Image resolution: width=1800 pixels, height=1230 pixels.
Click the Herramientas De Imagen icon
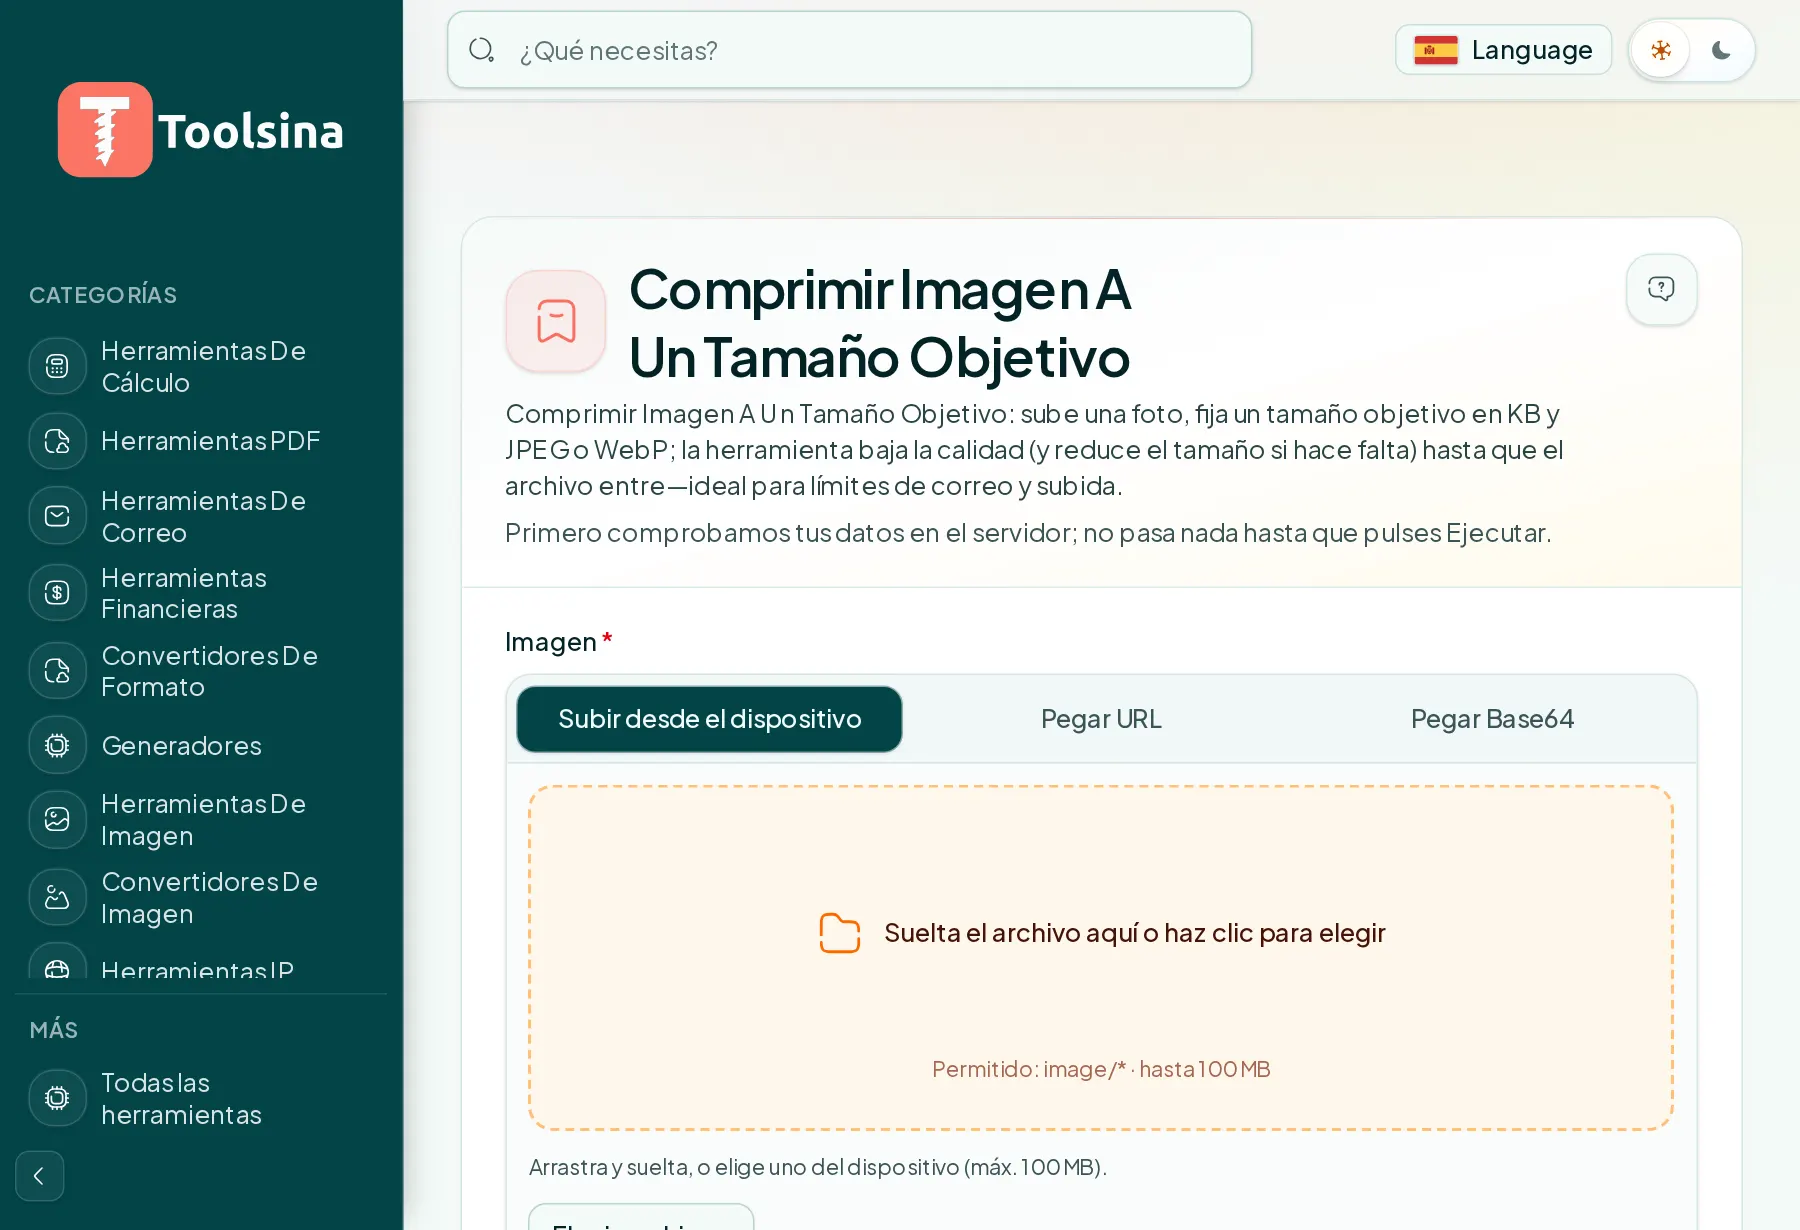58,819
